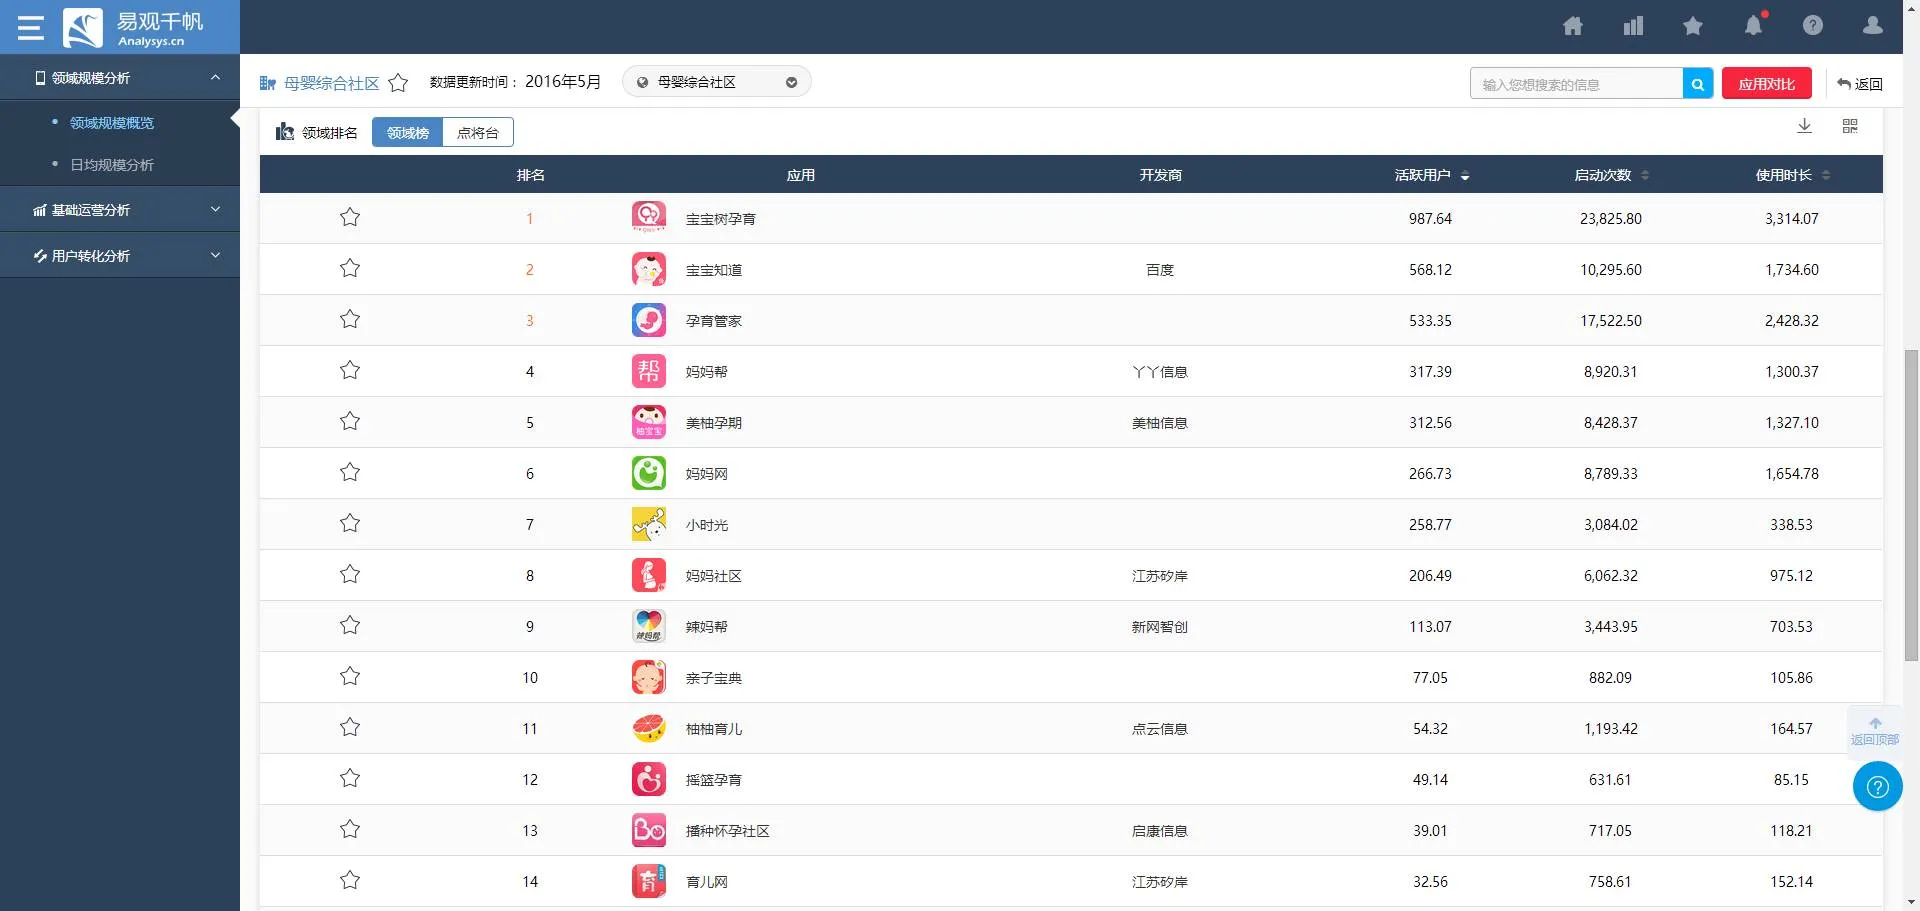Viewport: 1920px width, 911px height.
Task: Open the notification bell icon
Action: (x=1754, y=25)
